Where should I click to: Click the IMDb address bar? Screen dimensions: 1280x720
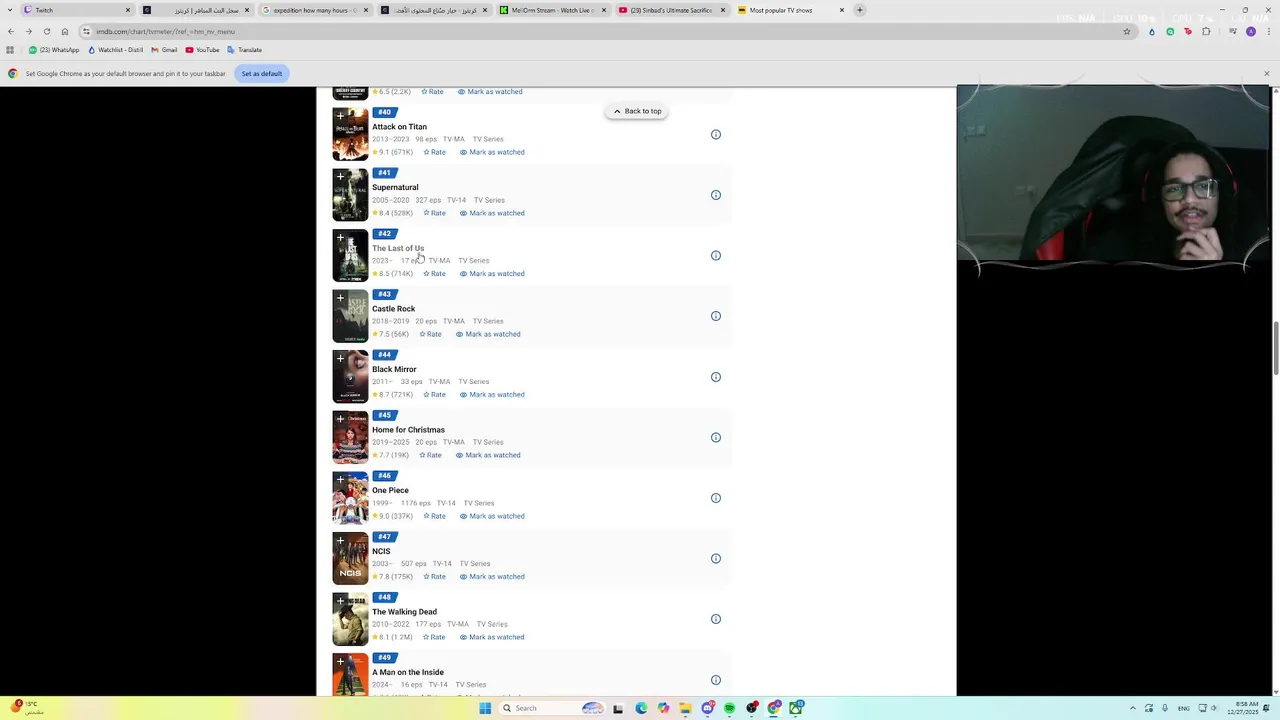point(600,31)
